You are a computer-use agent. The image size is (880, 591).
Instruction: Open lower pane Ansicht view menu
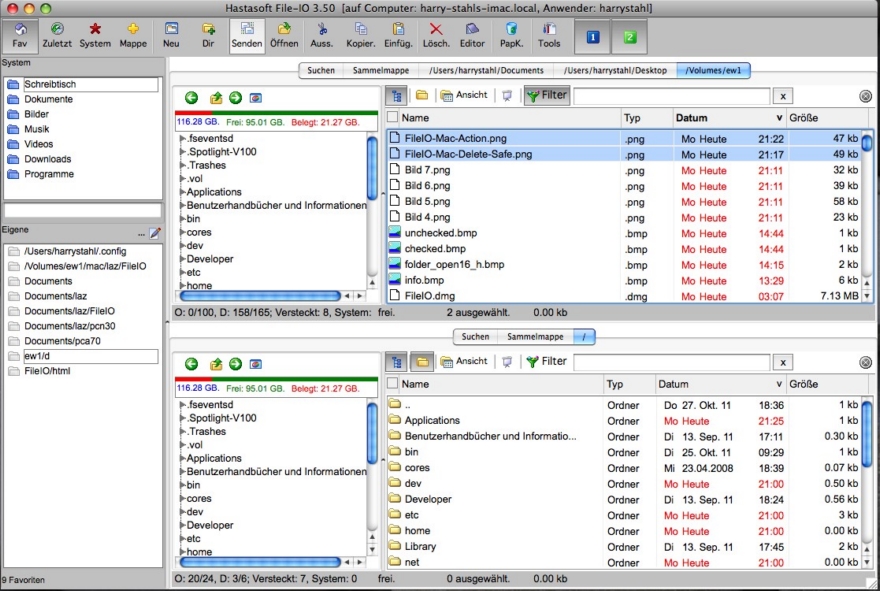(464, 361)
